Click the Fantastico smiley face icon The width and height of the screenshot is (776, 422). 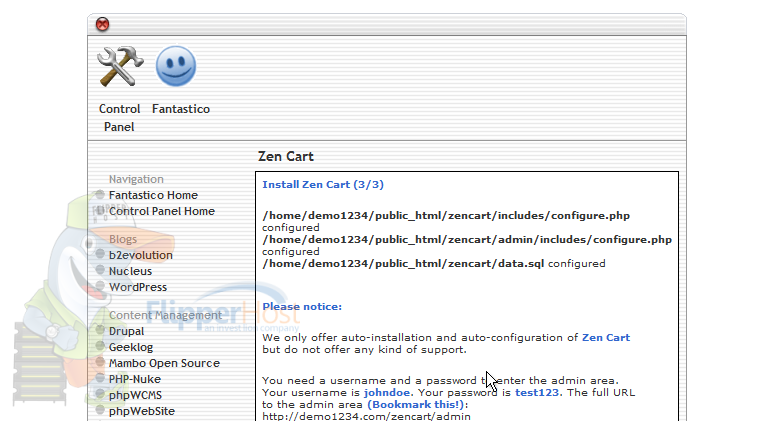176,66
